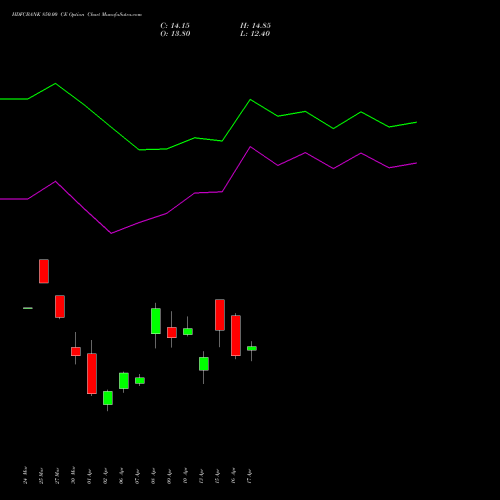
Task: Click the red candle above 09 Apr
Action: [x=172, y=332]
